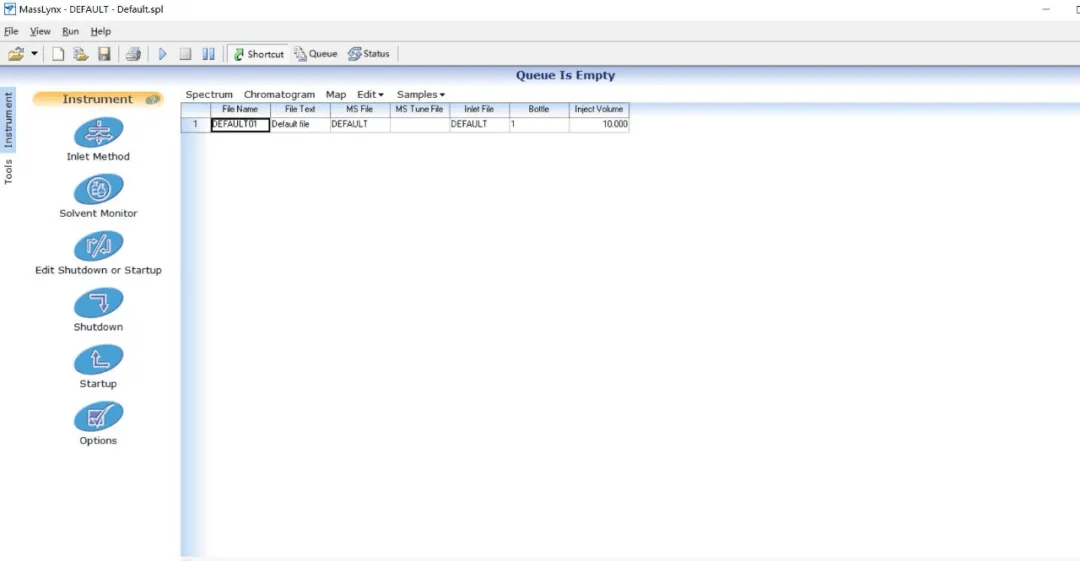1080x561 pixels.
Task: Select the Inject Volume column header
Action: (599, 109)
